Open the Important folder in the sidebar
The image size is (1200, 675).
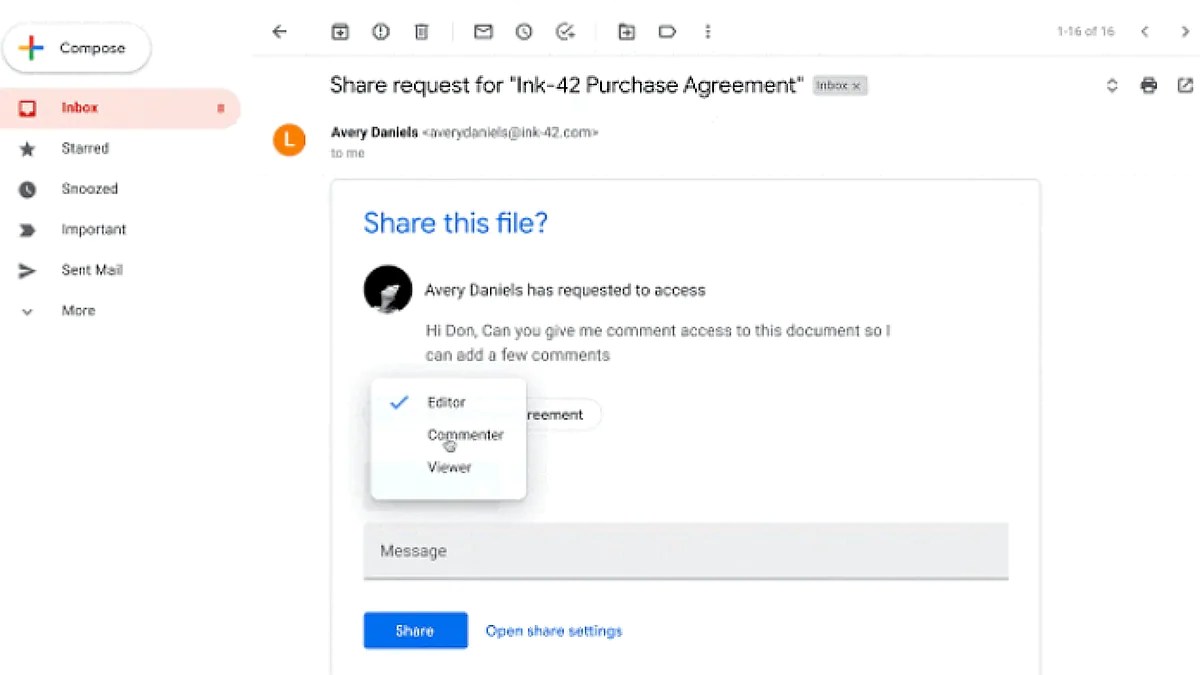click(x=93, y=229)
